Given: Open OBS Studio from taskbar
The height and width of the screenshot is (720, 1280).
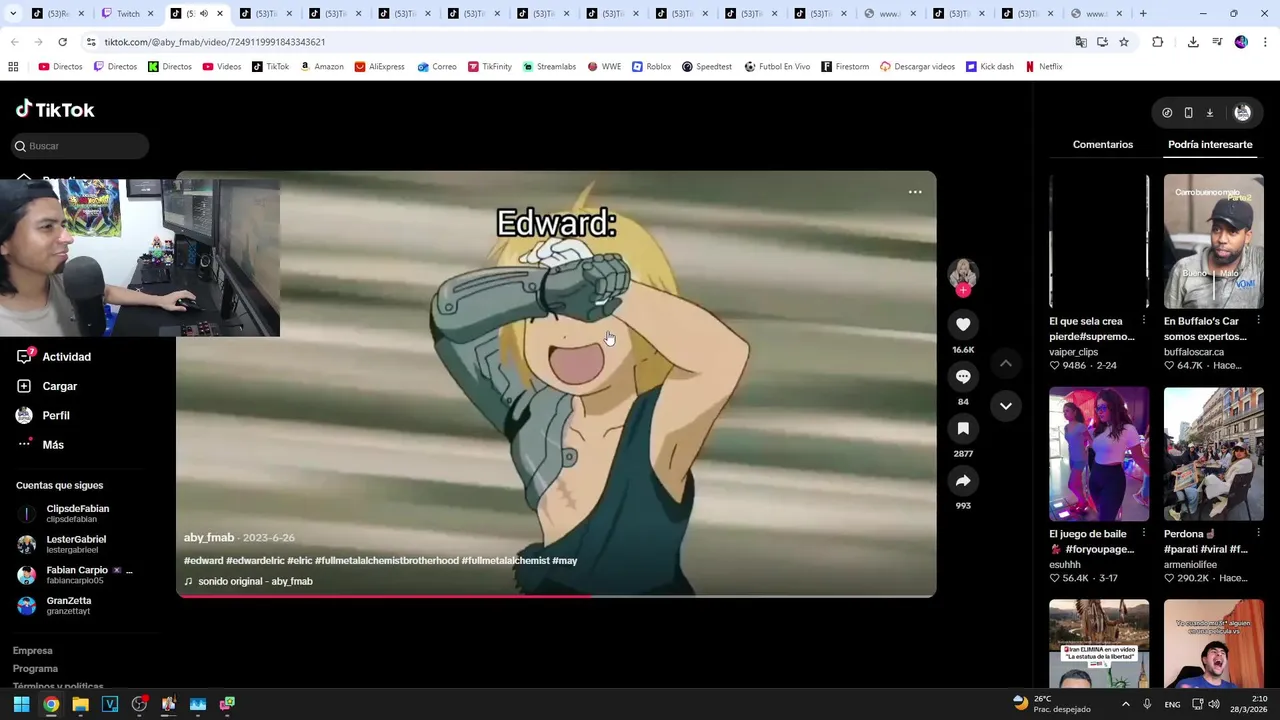Looking at the screenshot, I should tap(139, 704).
